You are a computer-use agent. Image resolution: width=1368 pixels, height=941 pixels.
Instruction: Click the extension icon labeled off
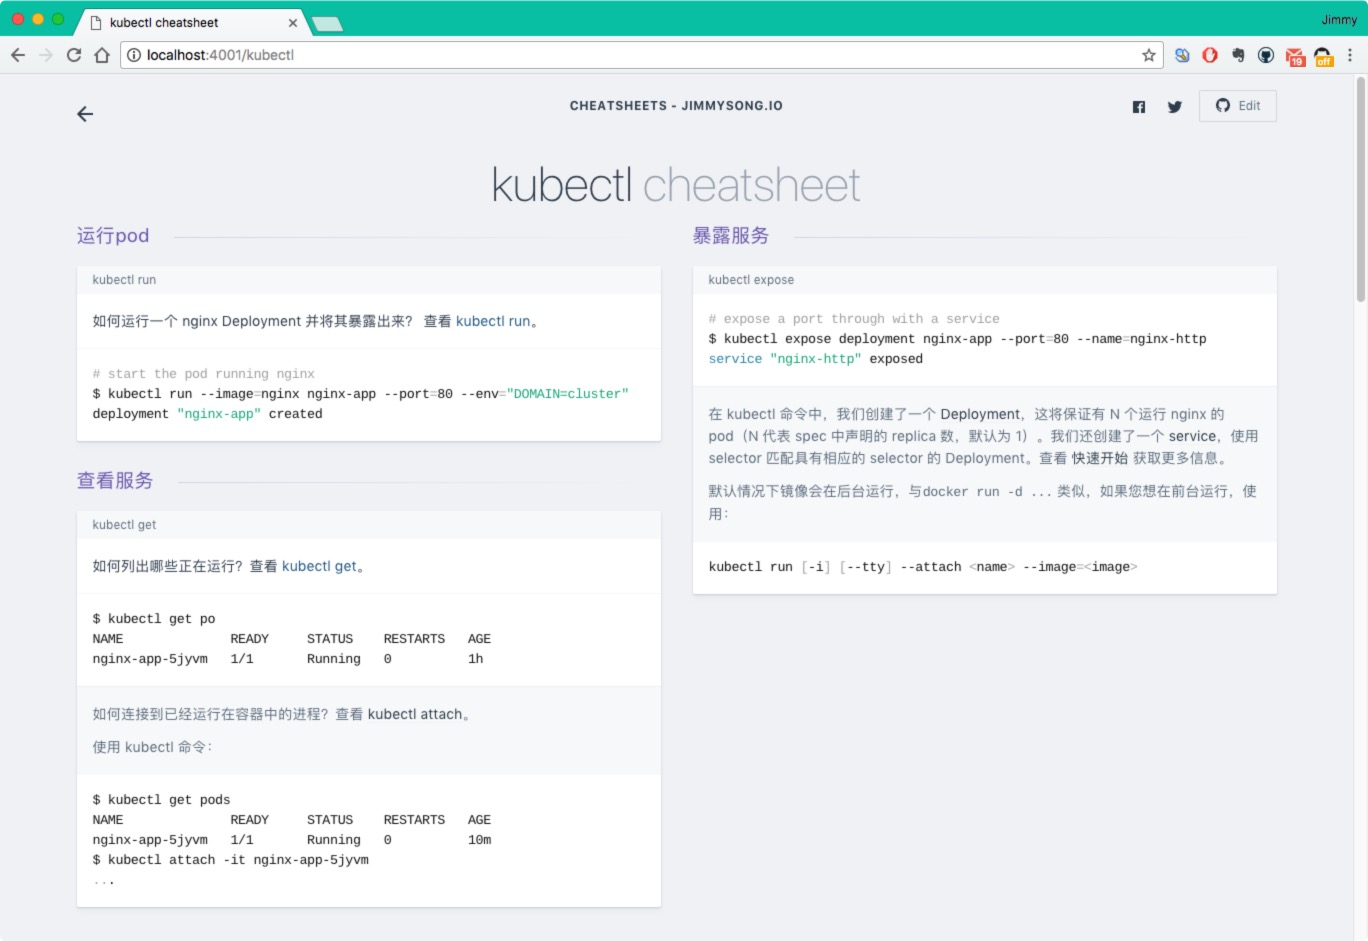1323,56
